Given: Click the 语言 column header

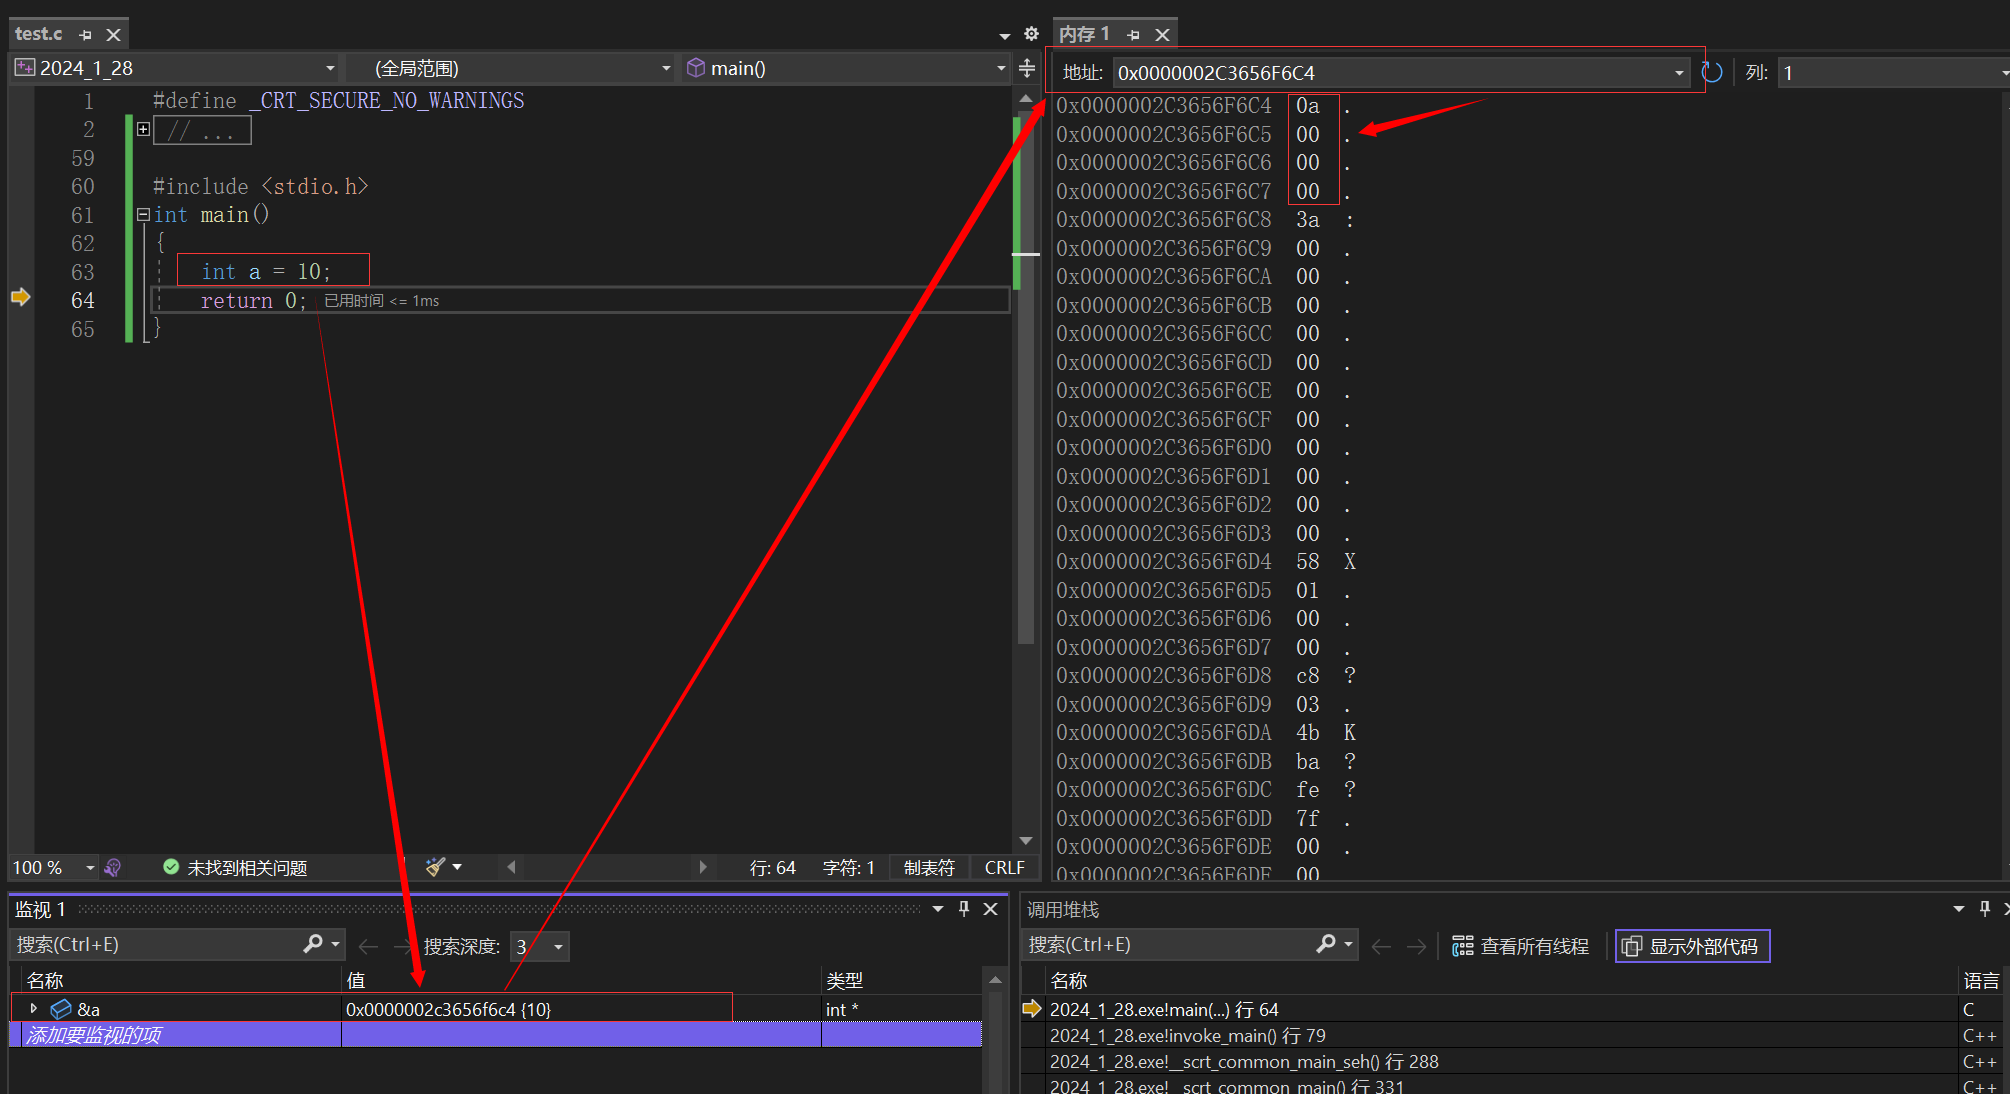Looking at the screenshot, I should point(1981,980).
